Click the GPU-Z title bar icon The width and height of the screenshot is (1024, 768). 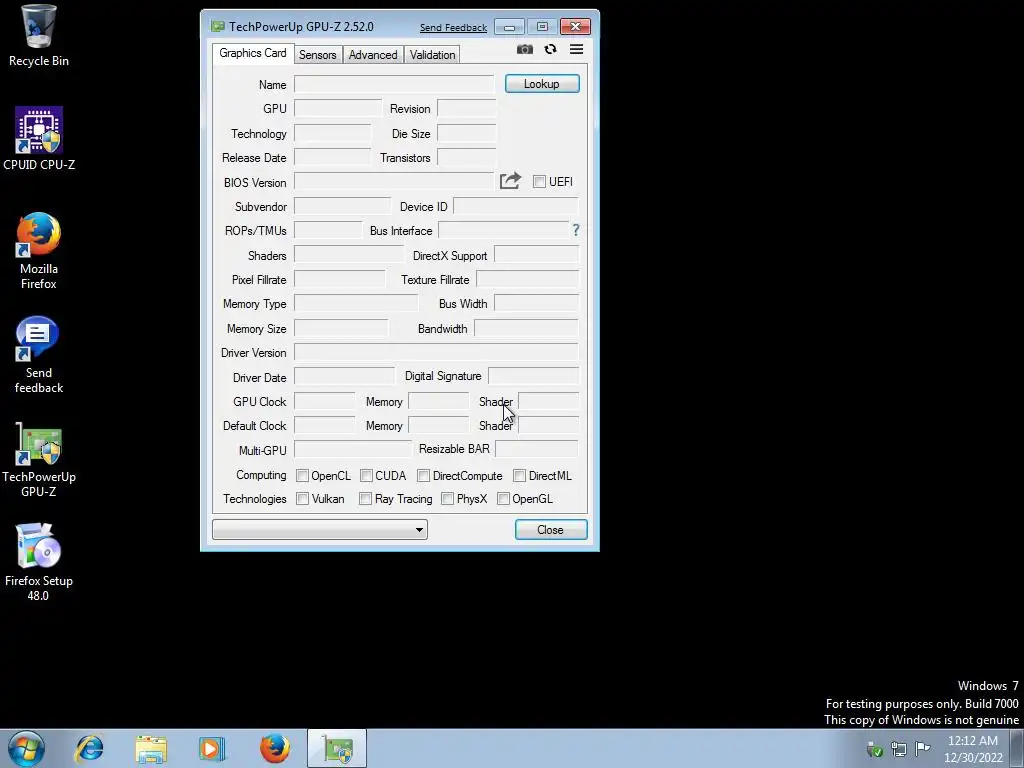(x=217, y=27)
